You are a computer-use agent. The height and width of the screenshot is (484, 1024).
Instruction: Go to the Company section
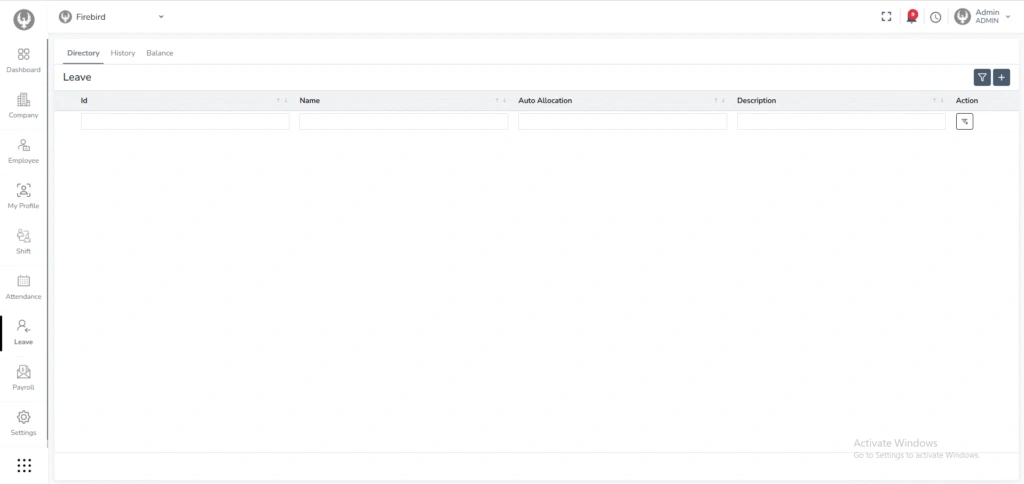tap(23, 105)
